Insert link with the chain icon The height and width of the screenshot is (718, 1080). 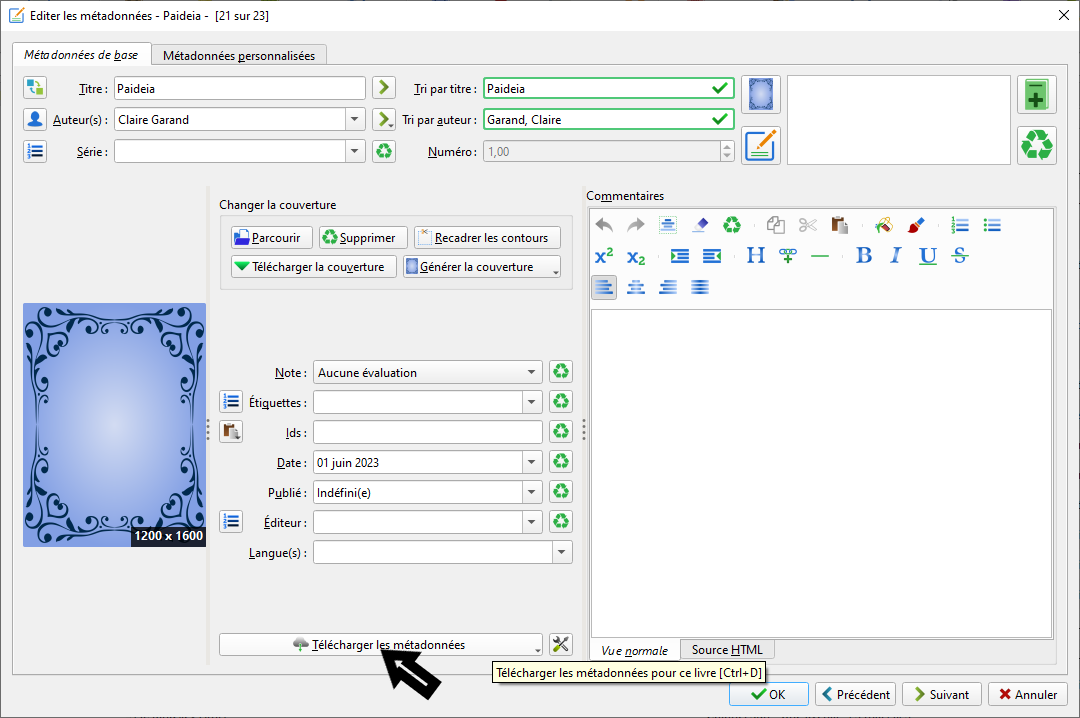[788, 256]
